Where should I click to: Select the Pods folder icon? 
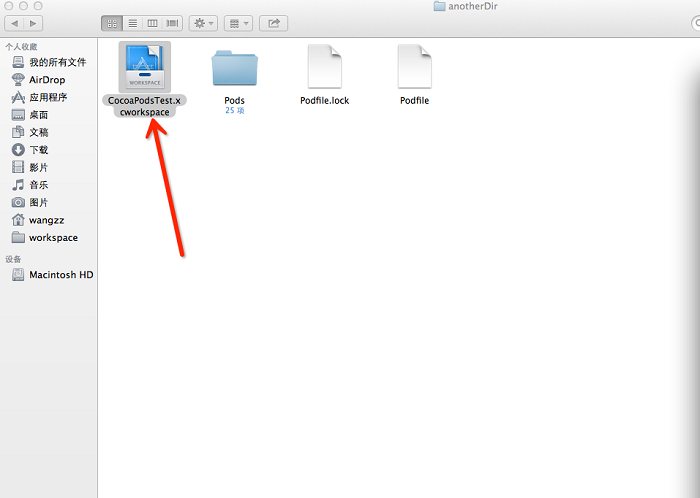[234, 68]
